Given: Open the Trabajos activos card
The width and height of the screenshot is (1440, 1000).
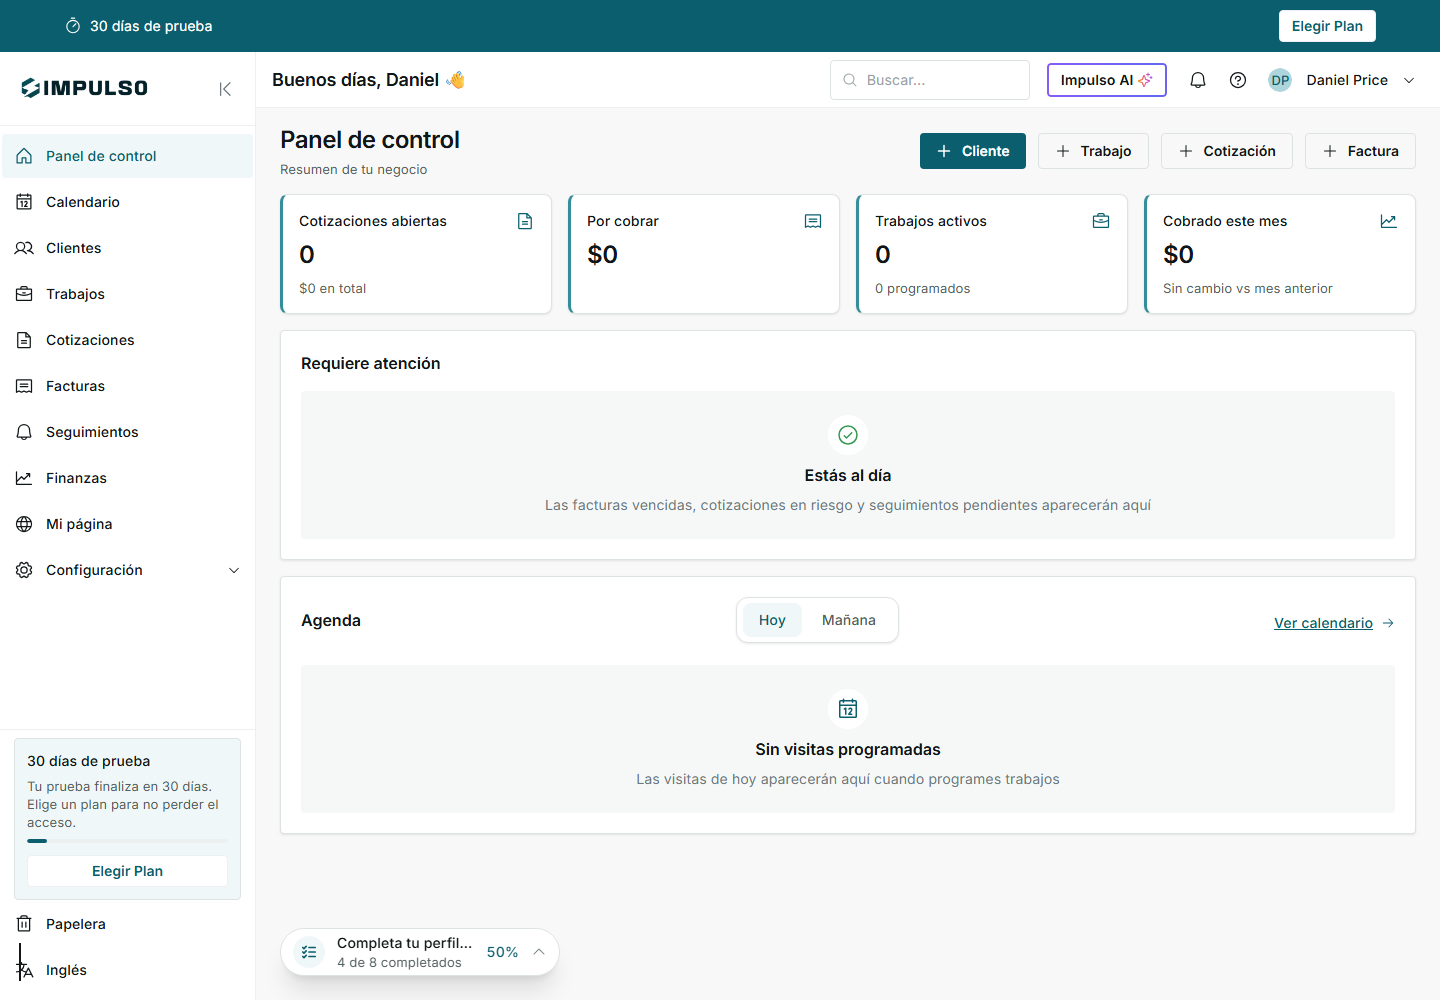Looking at the screenshot, I should 992,254.
